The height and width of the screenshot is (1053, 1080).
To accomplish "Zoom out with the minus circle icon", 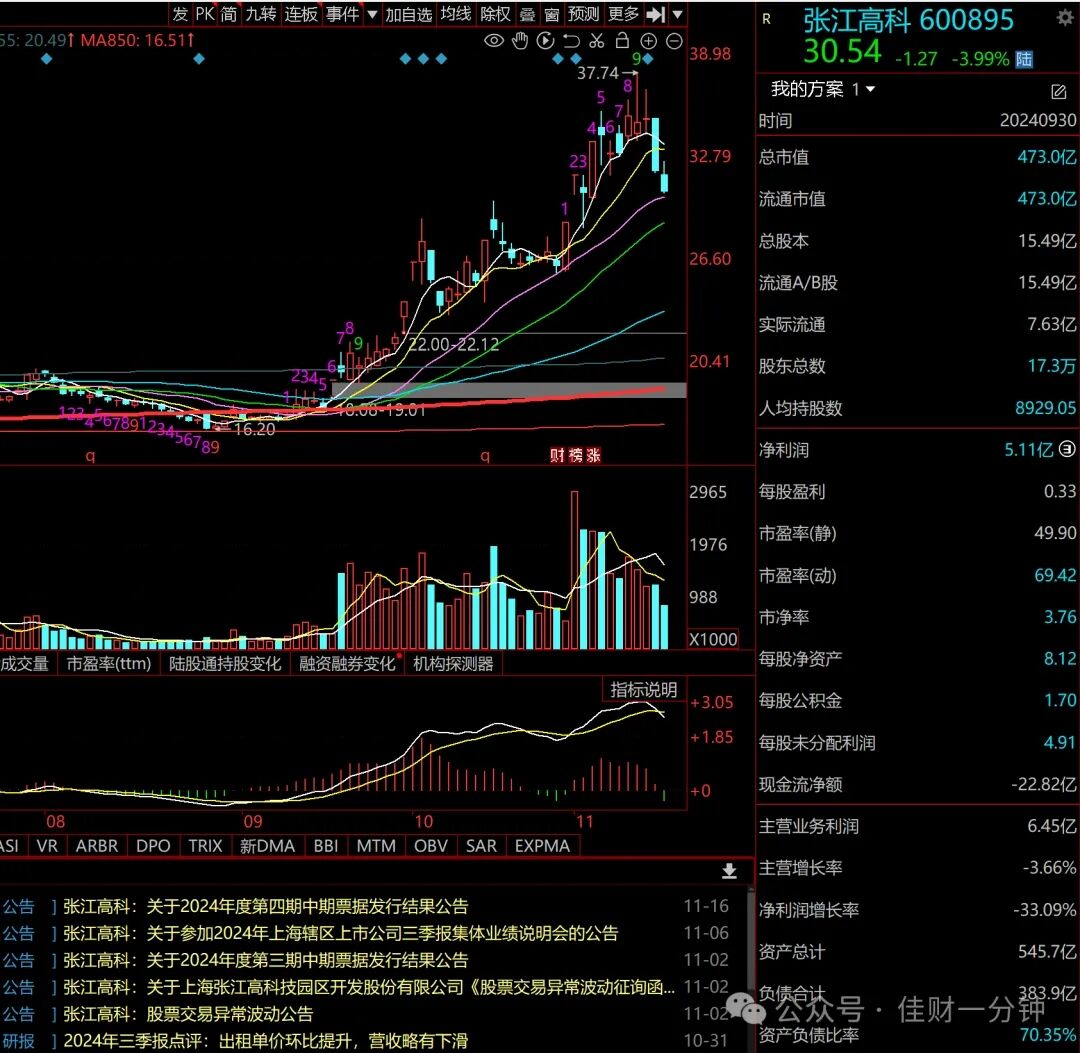I will pyautogui.click(x=674, y=41).
